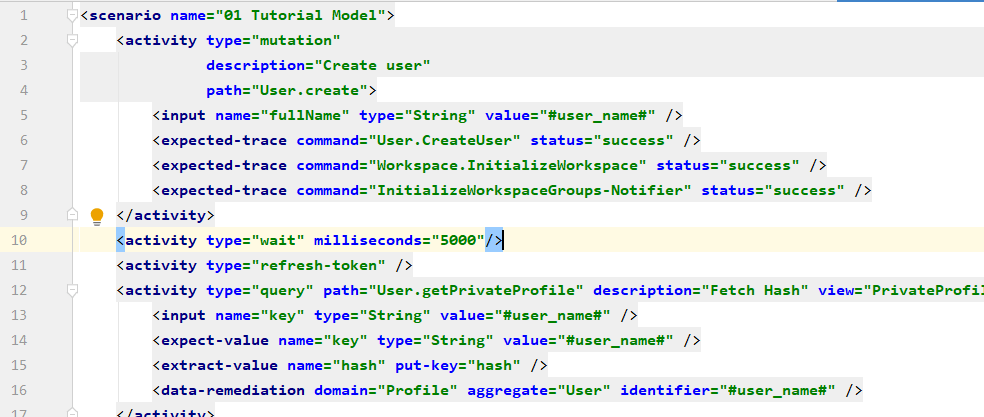
Task: Click the scenario tag name on line 1
Action: [125, 15]
